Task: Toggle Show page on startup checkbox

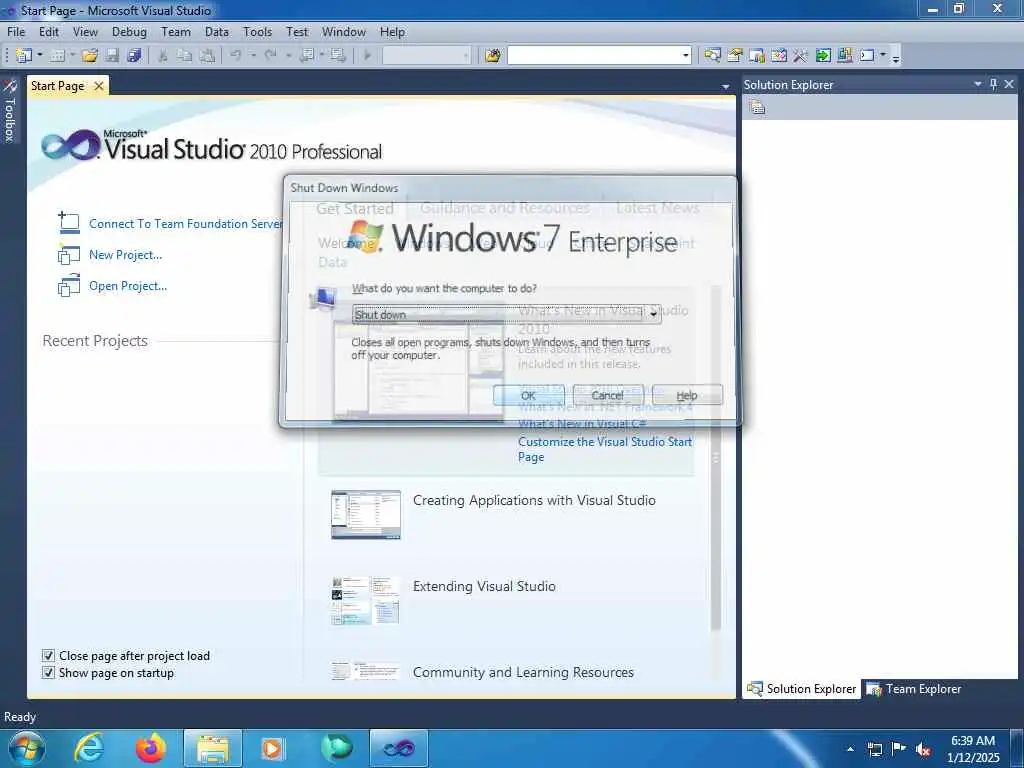Action: (48, 673)
